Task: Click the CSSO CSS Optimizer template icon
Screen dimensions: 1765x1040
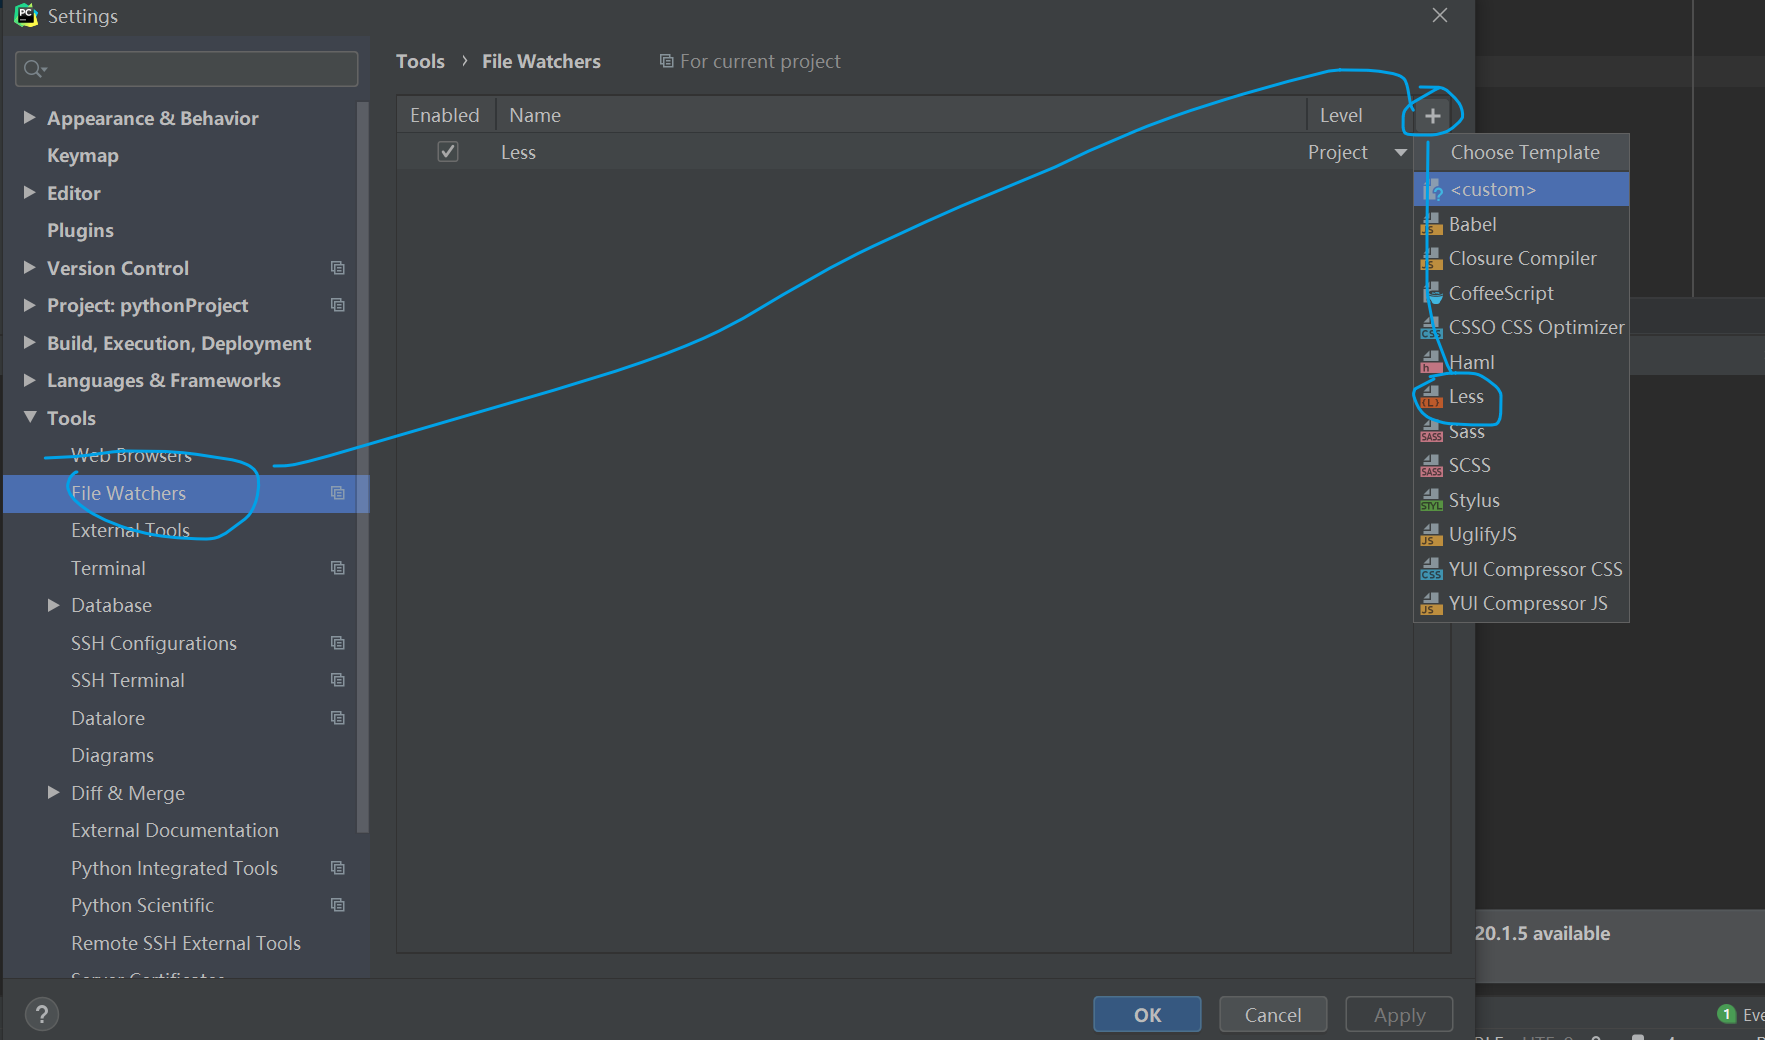Action: (1432, 328)
